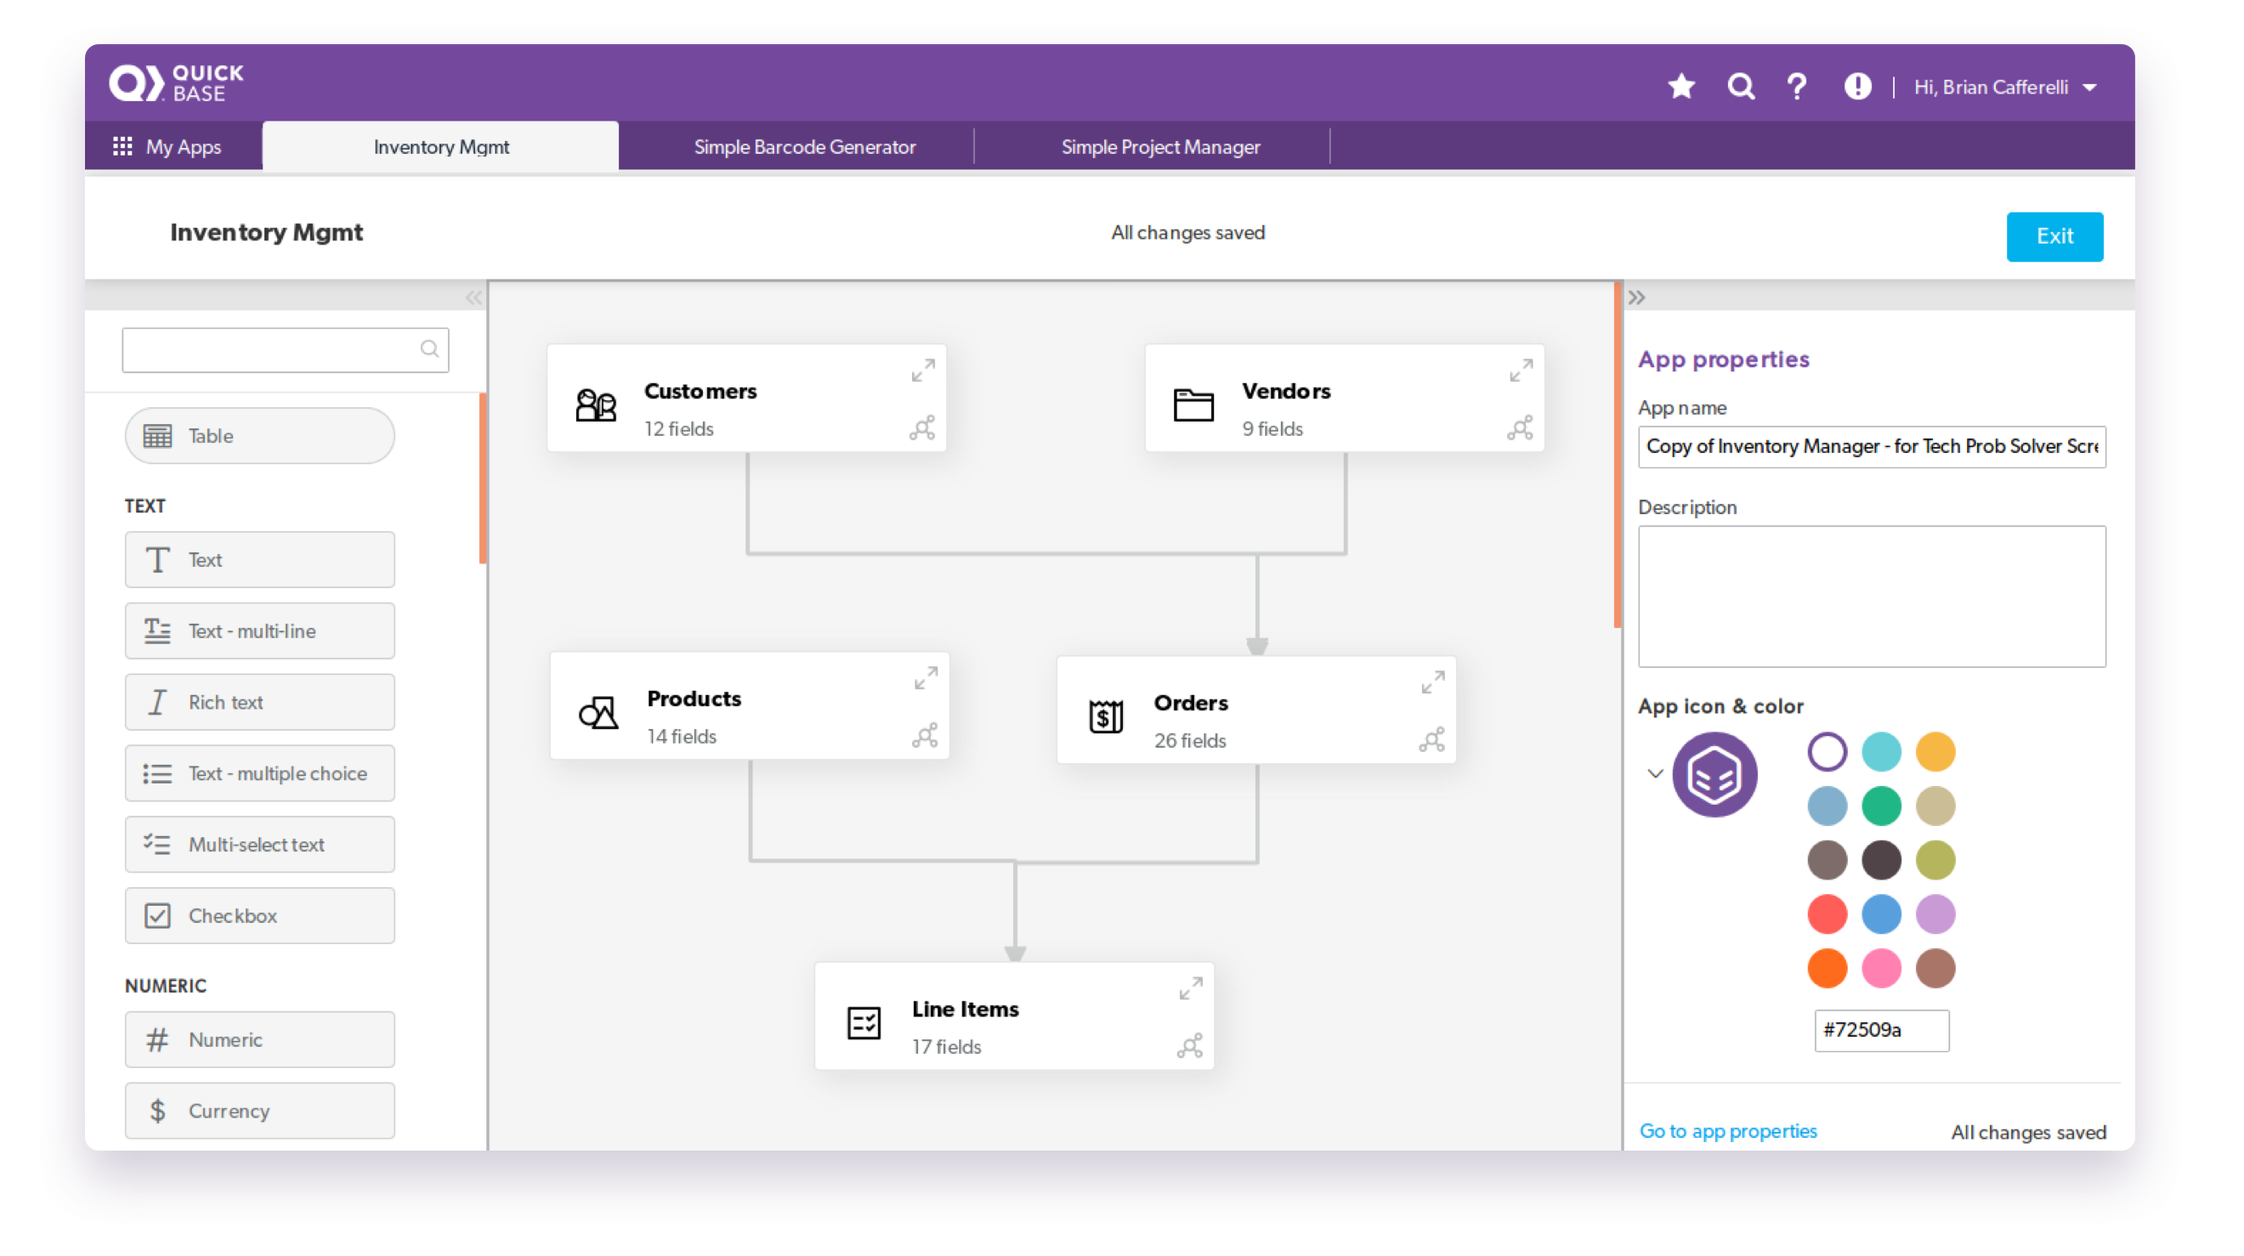Image resolution: width=2244 pixels, height=1256 pixels.
Task: Click the Exit button
Action: pyautogui.click(x=2054, y=236)
